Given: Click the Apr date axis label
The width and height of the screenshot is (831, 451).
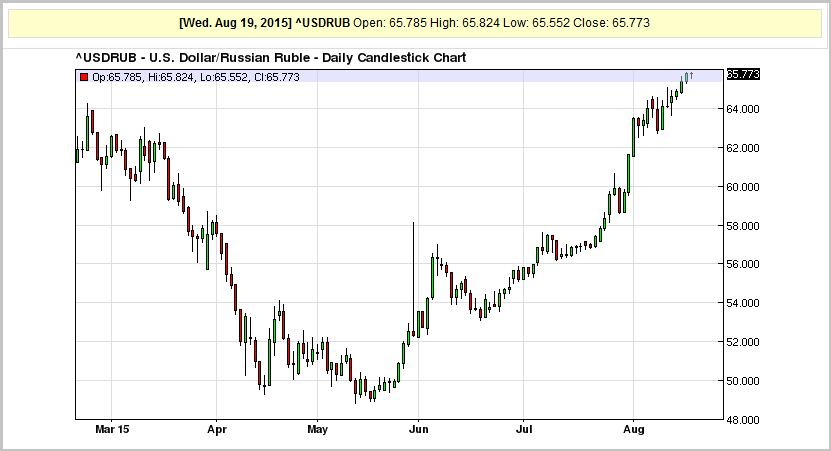Looking at the screenshot, I should [217, 430].
